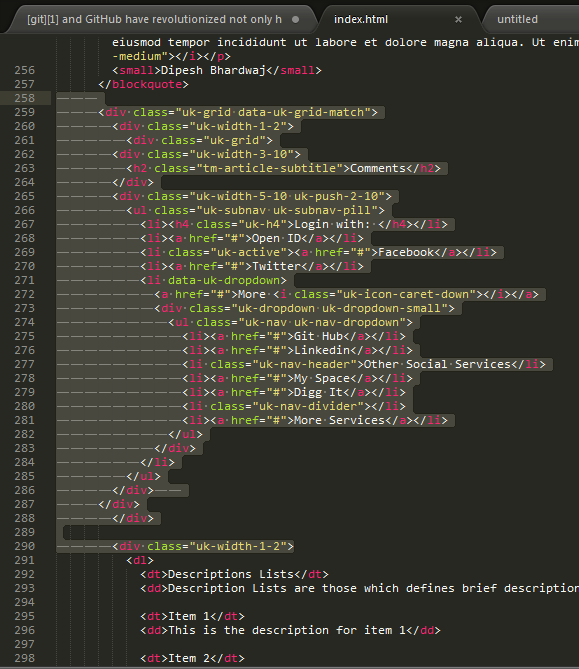Click 'uk-h4' class value on line 267
The width and height of the screenshot is (579, 669).
(x=262, y=224)
